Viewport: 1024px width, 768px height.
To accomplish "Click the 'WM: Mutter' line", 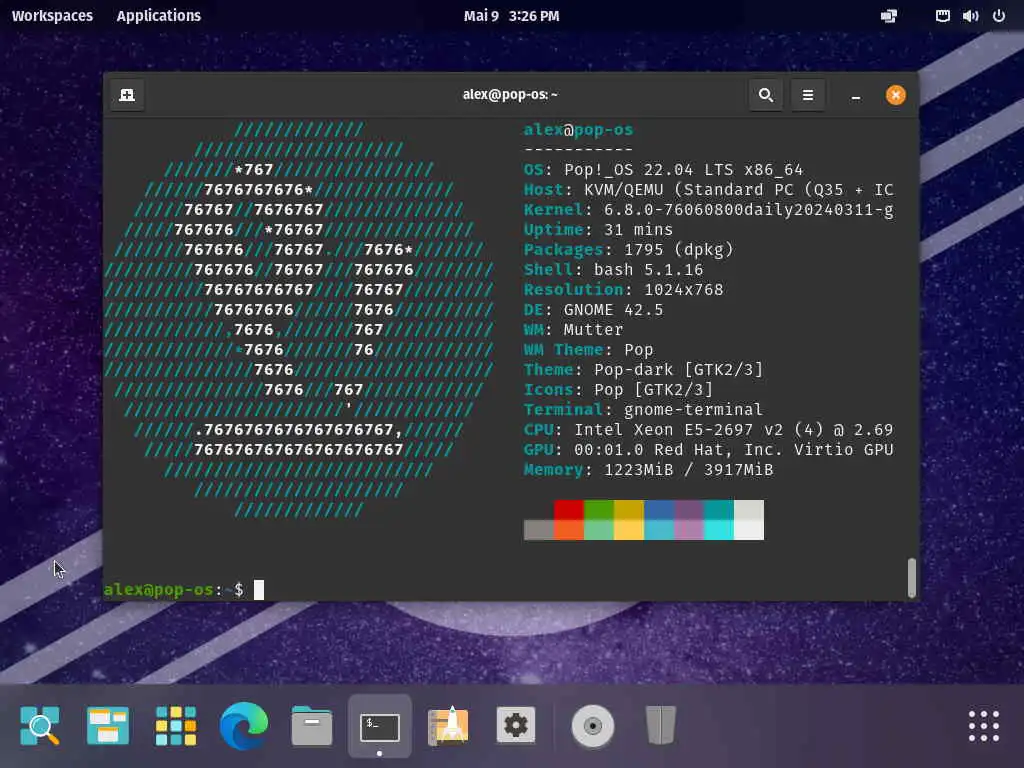I will (x=573, y=330).
